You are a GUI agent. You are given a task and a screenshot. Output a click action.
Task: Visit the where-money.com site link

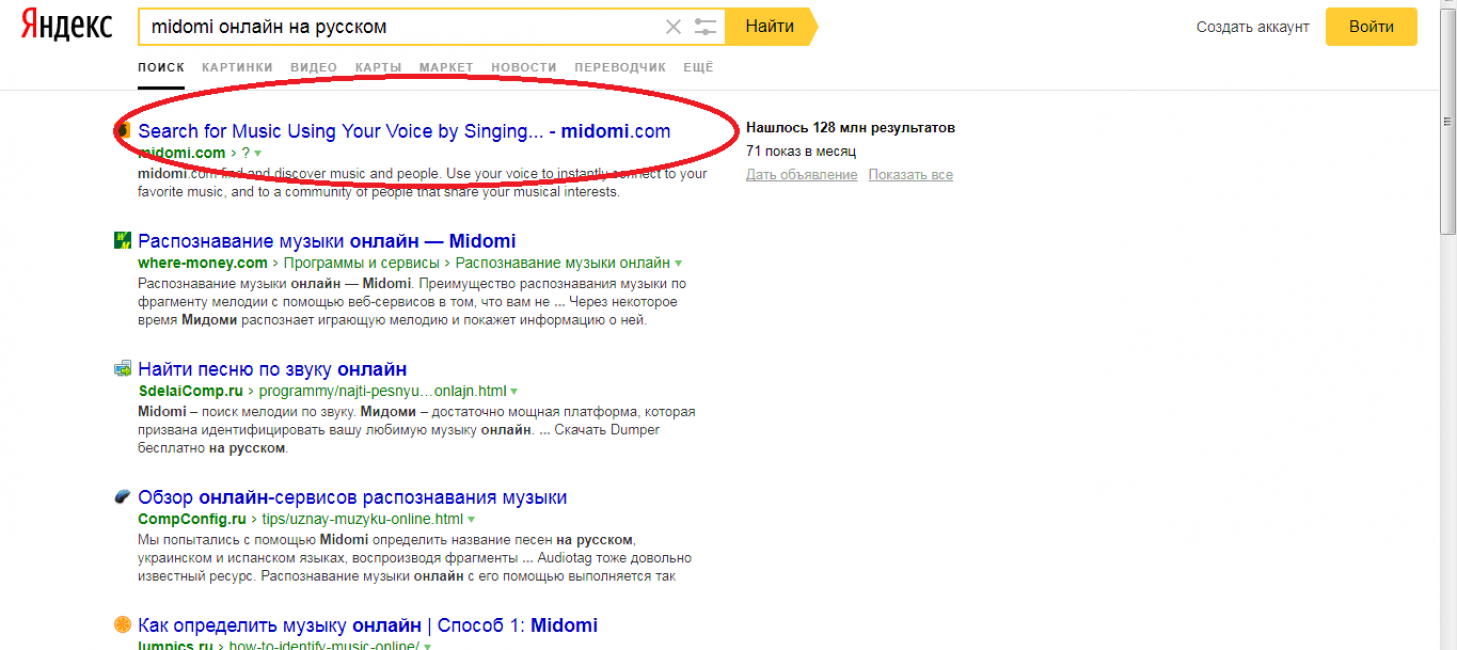203,263
